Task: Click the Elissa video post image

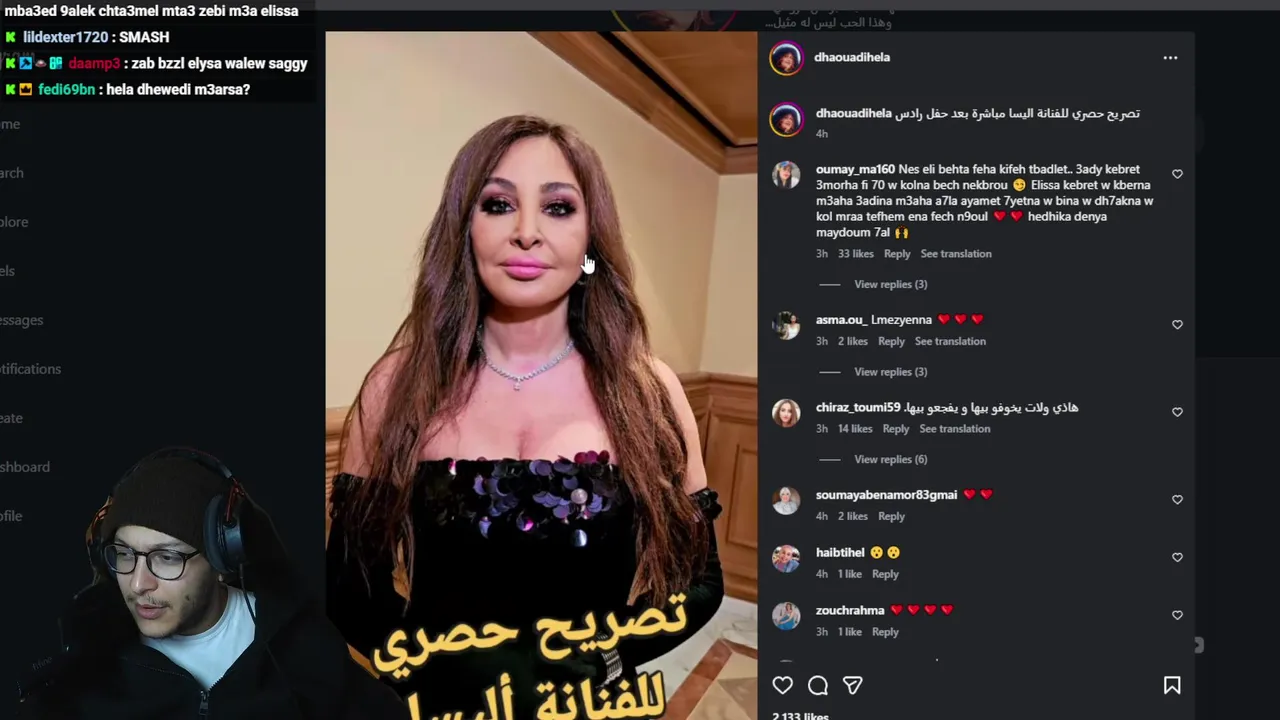Action: point(541,375)
